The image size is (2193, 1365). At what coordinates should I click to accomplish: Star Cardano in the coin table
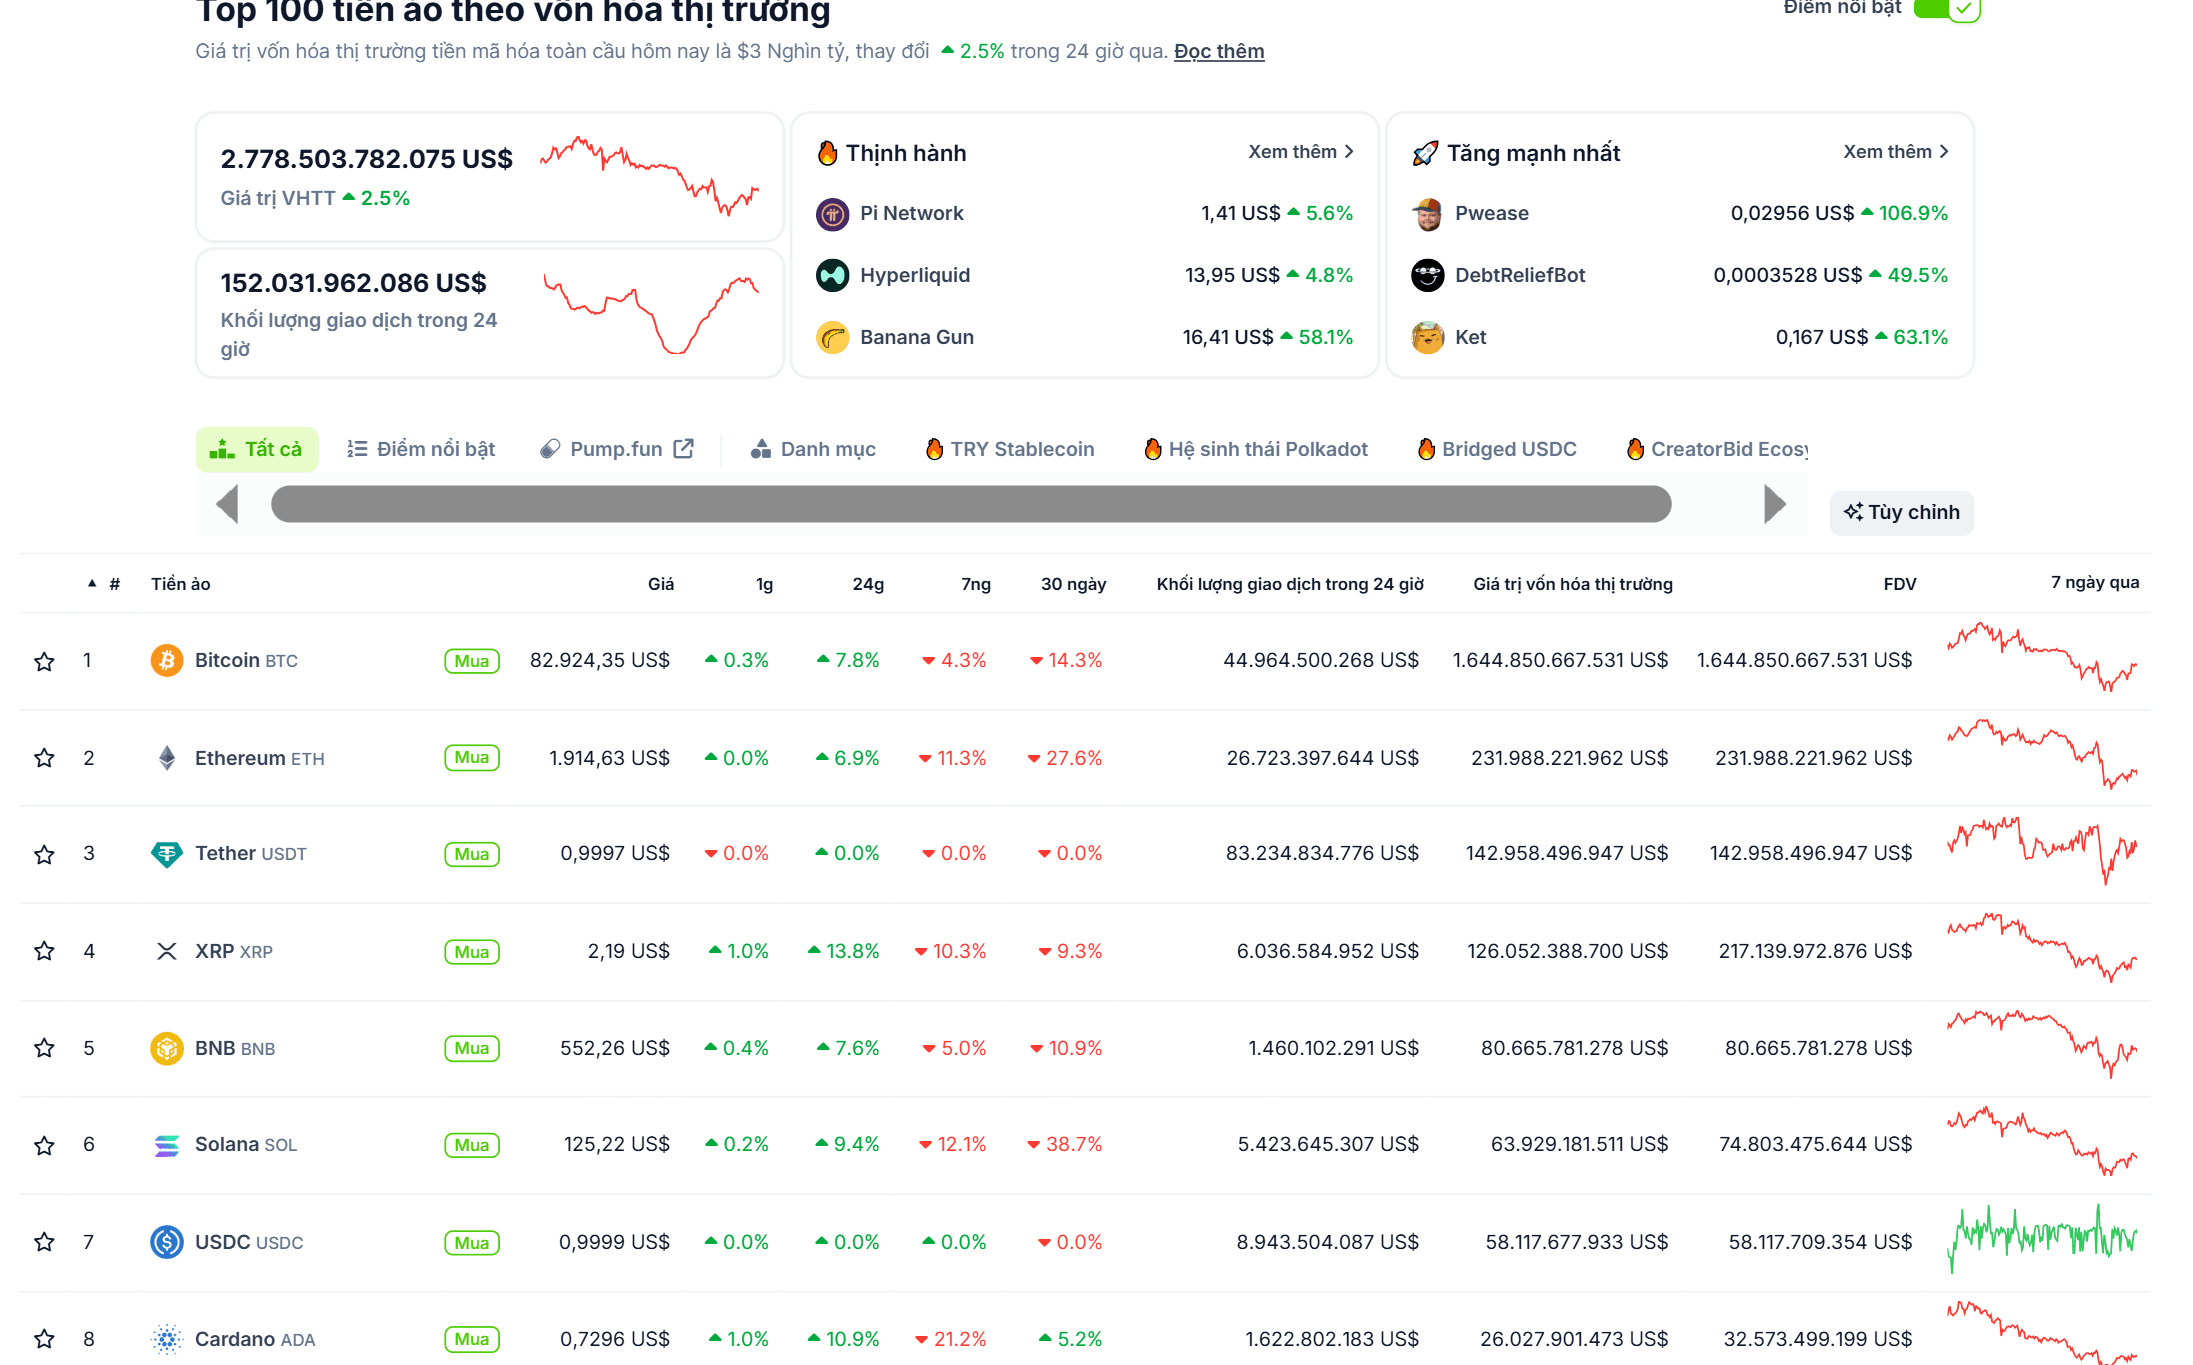point(44,1339)
